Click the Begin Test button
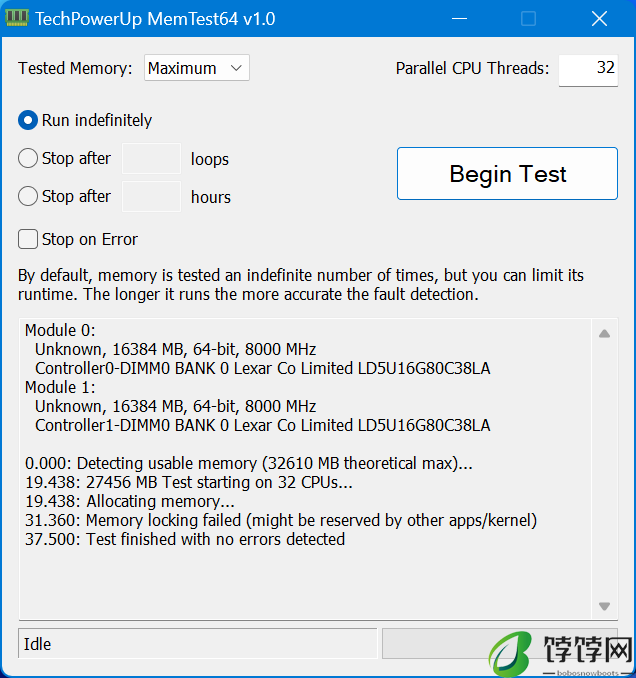636x678 pixels. pyautogui.click(x=507, y=173)
